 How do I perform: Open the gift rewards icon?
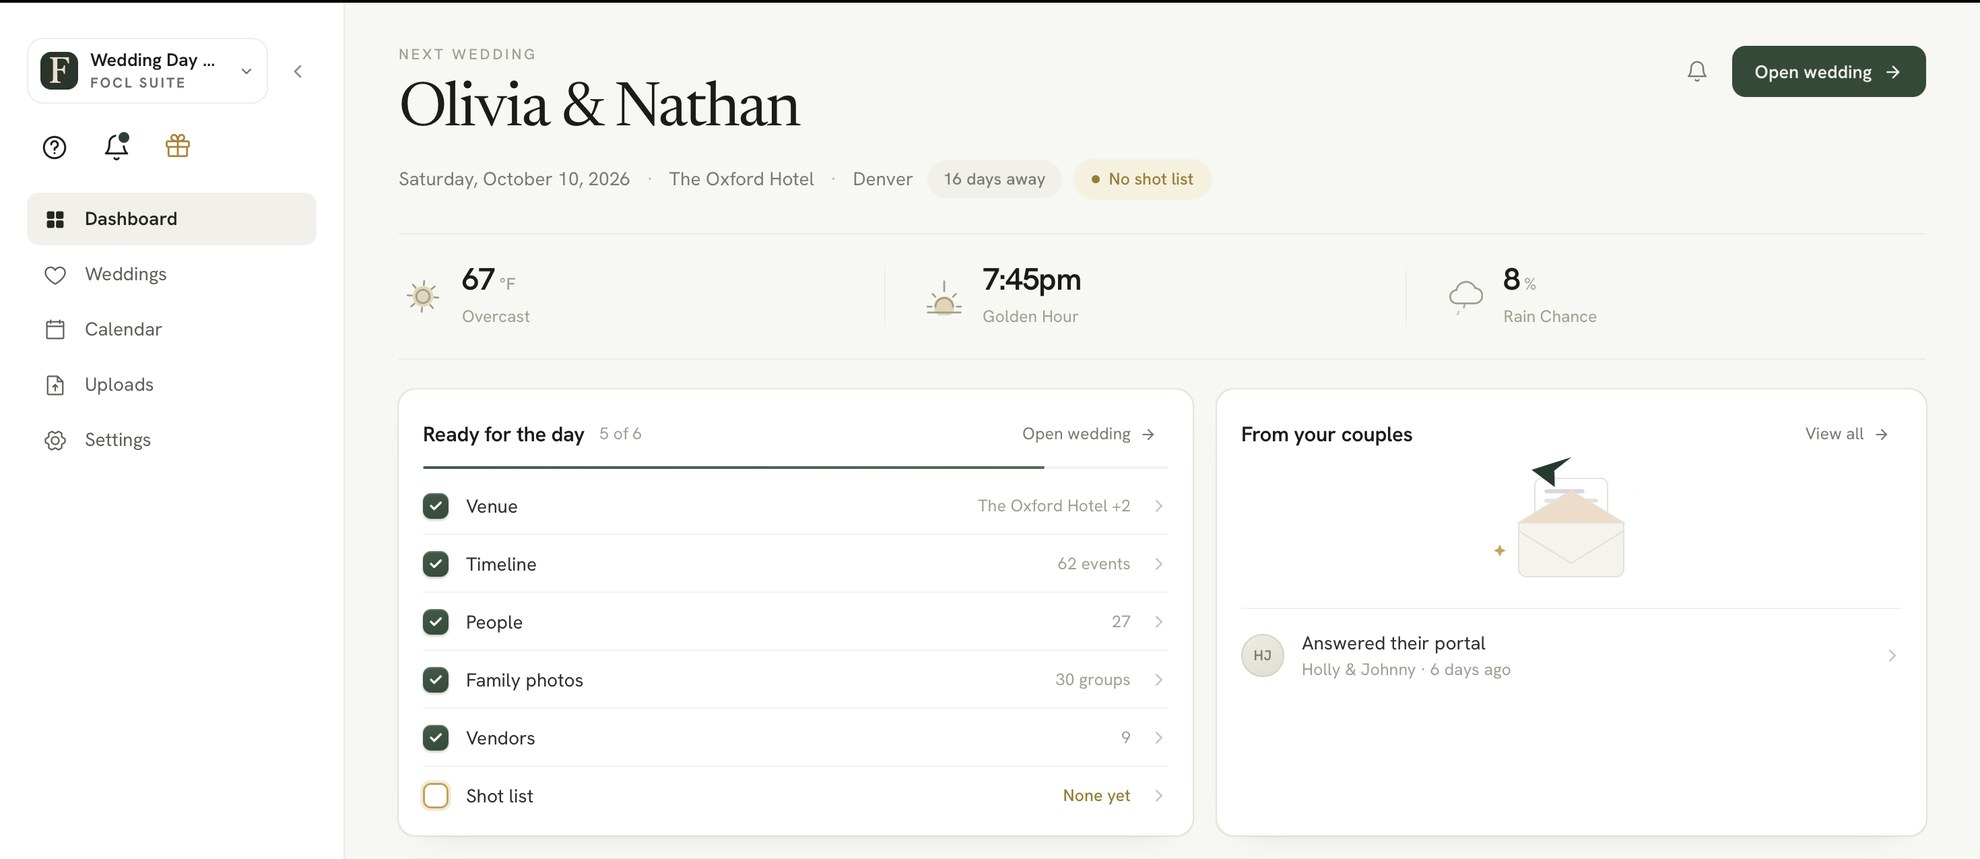pos(178,146)
